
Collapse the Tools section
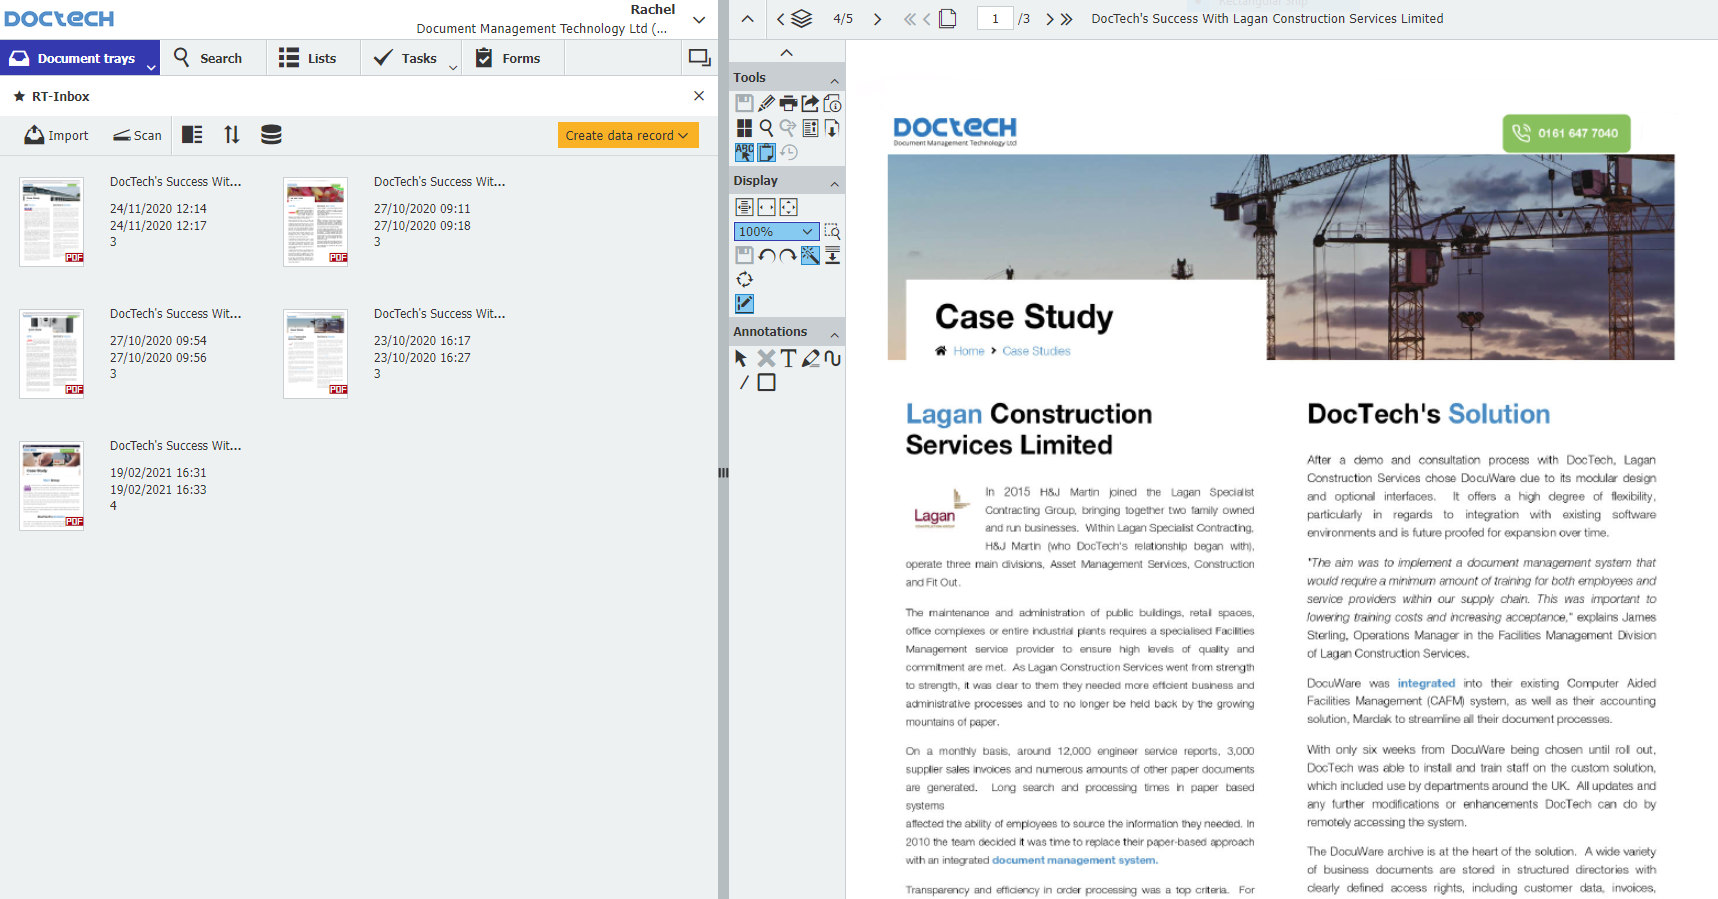tap(834, 81)
